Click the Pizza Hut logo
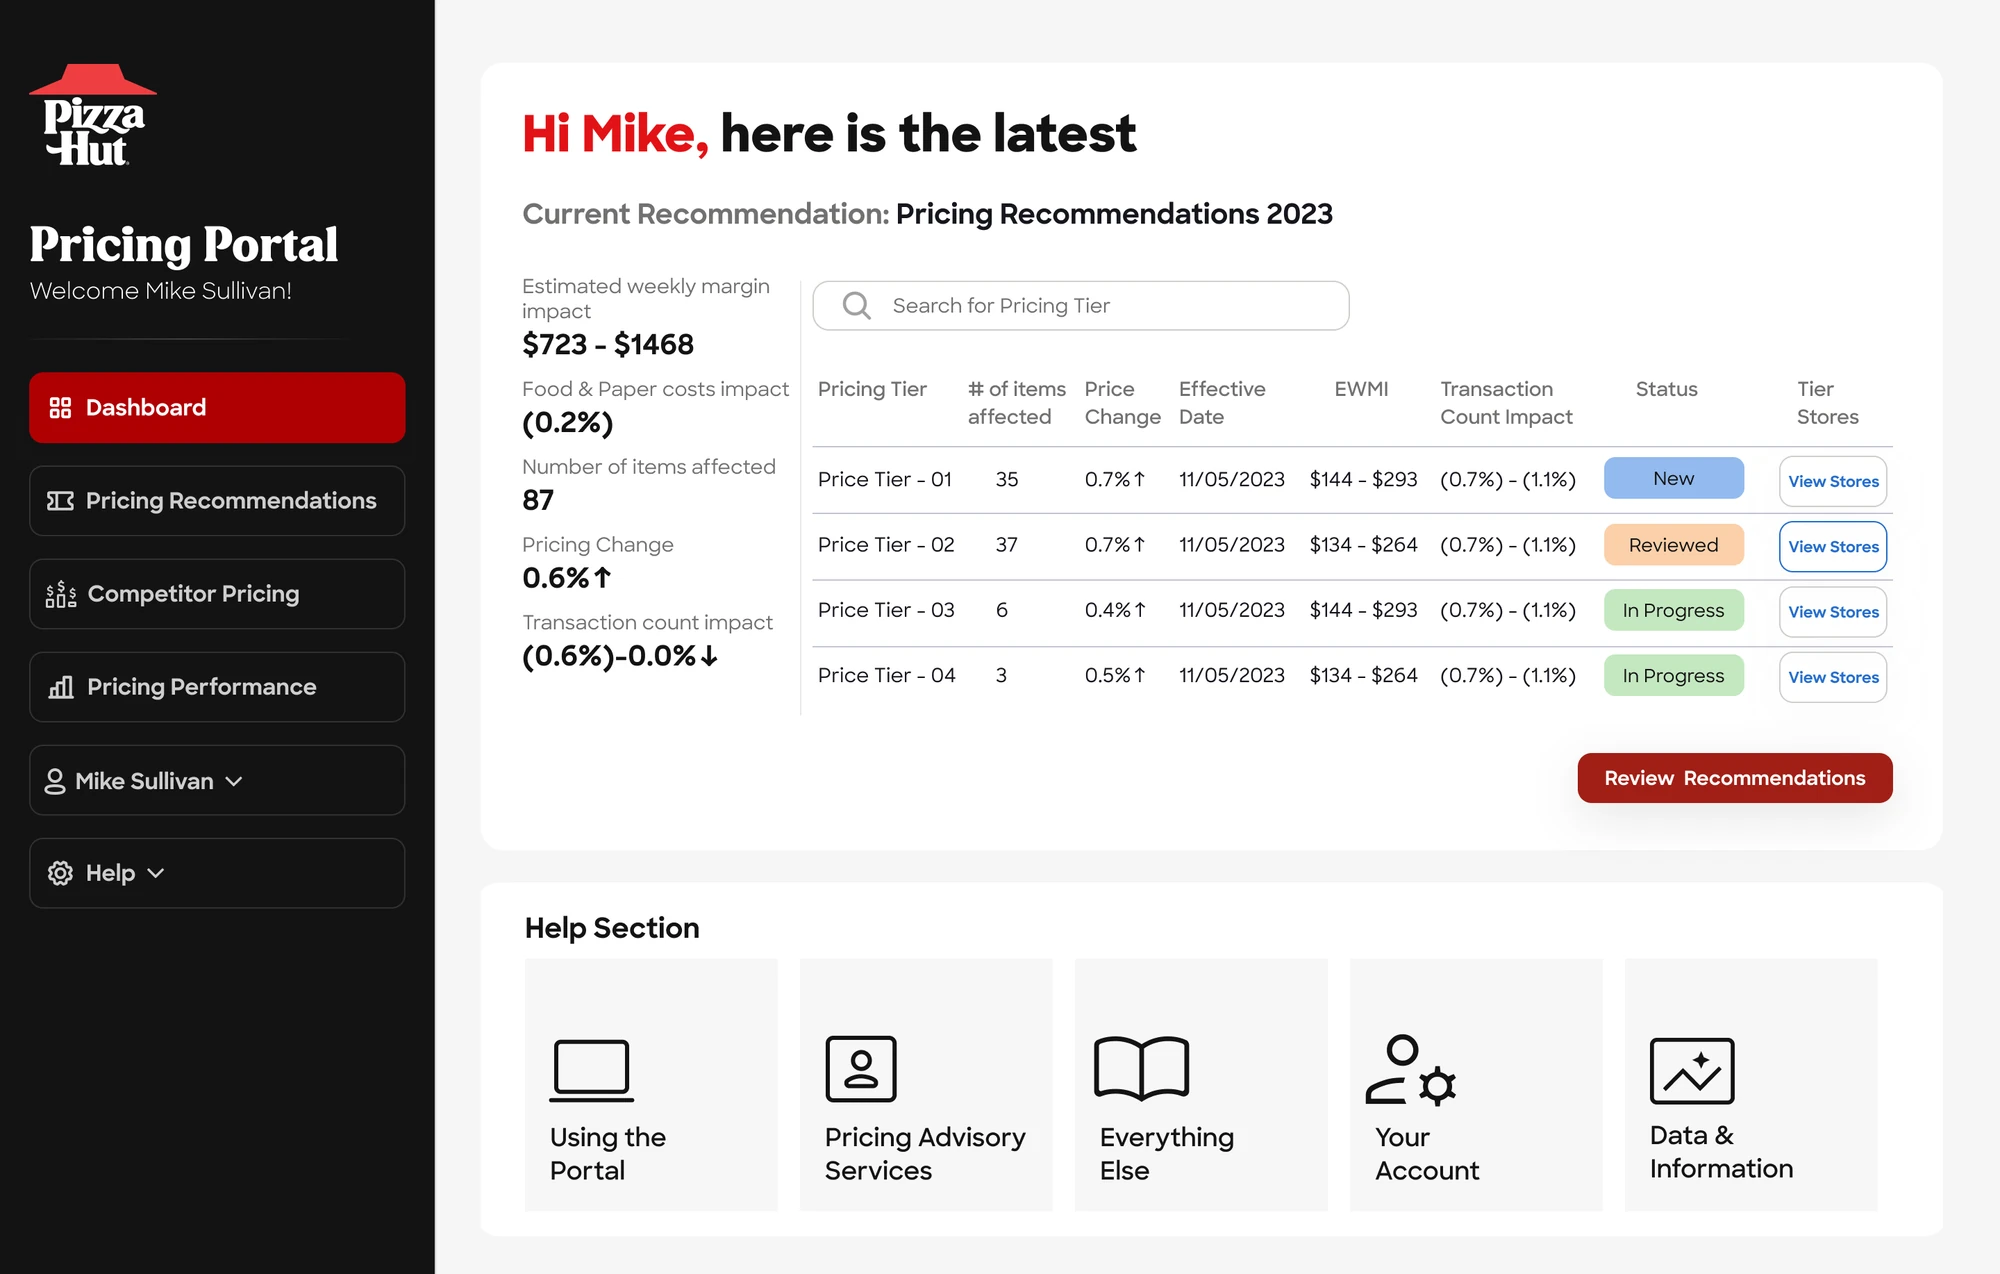The width and height of the screenshot is (2000, 1274). (93, 115)
